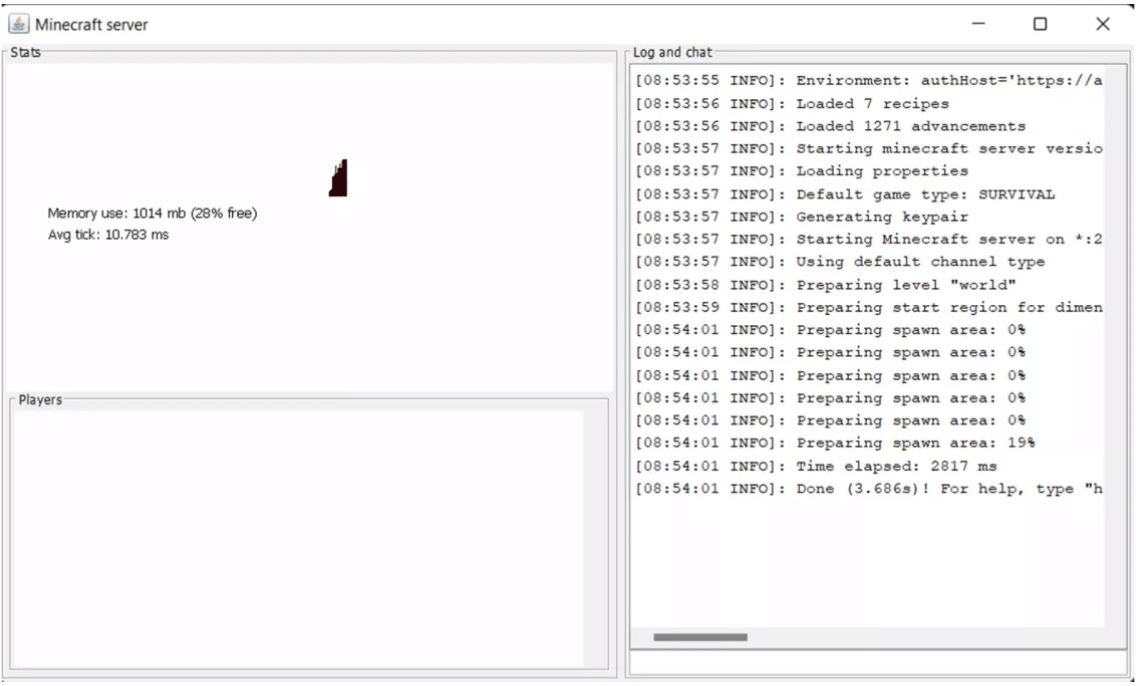Click the Java icon in the title bar

pyautogui.click(x=19, y=24)
